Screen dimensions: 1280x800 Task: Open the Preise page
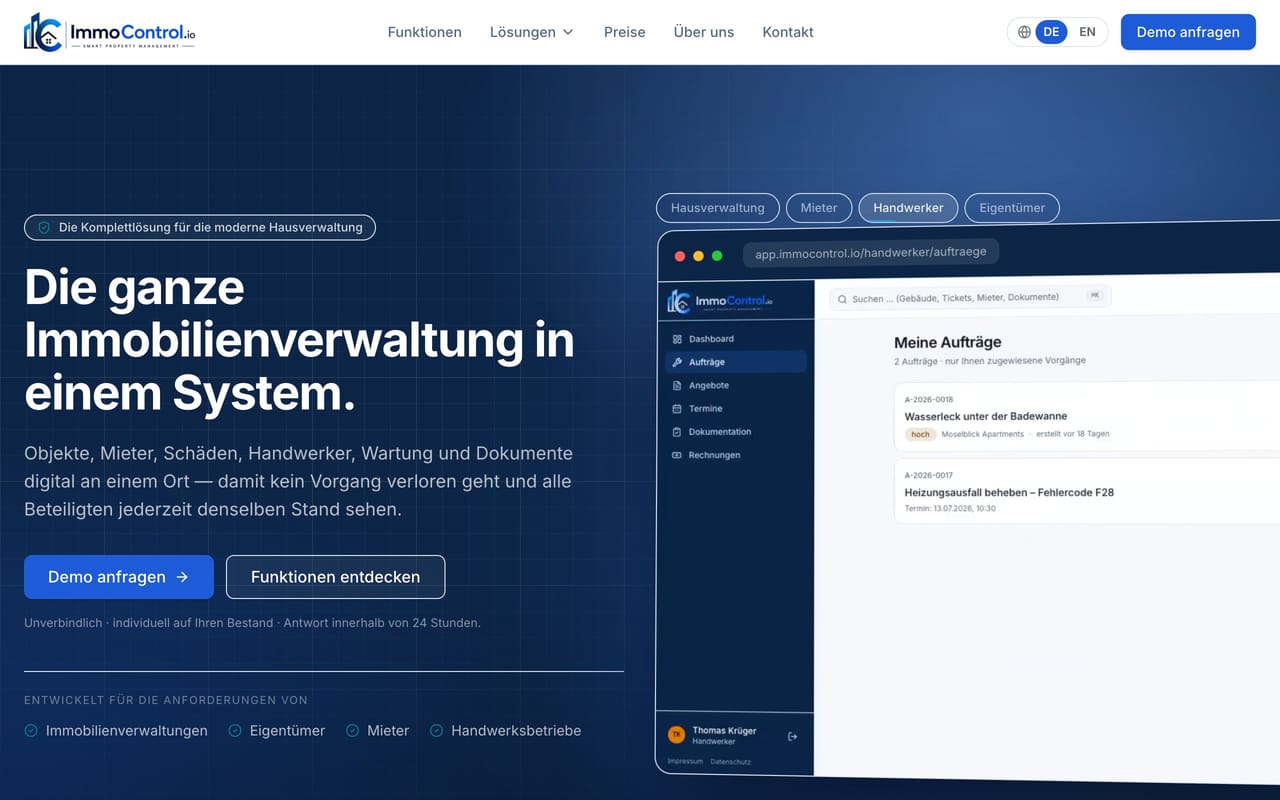[x=625, y=32]
